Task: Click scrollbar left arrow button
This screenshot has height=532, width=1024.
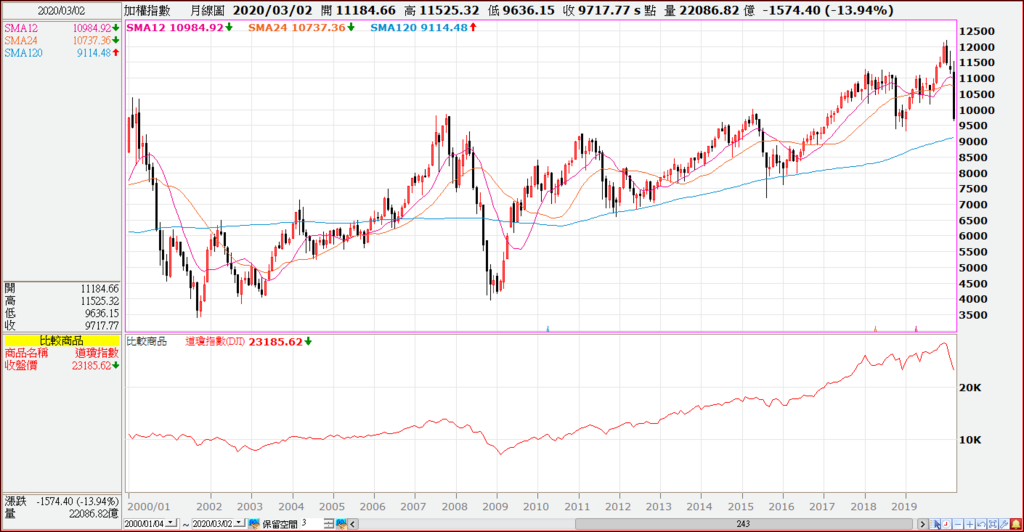Action: click(353, 524)
